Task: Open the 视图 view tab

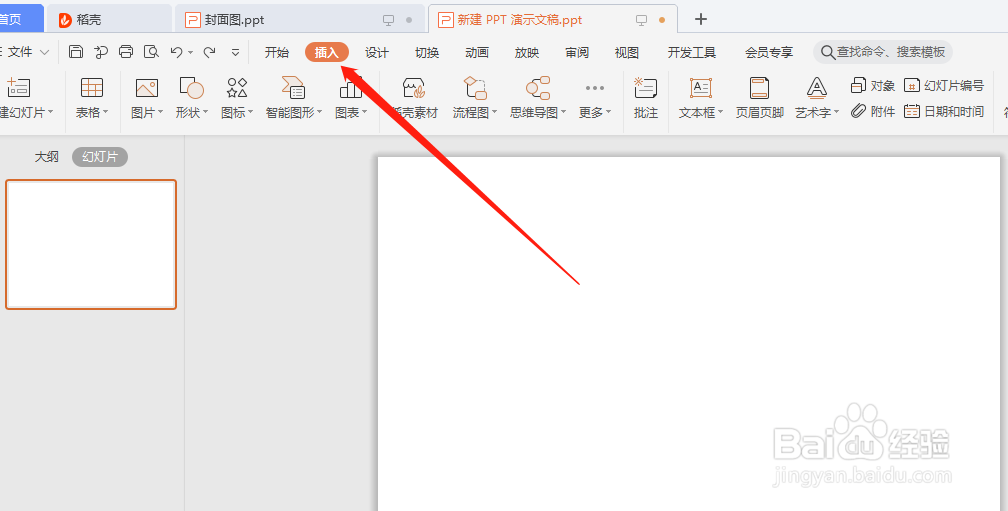Action: 627,53
